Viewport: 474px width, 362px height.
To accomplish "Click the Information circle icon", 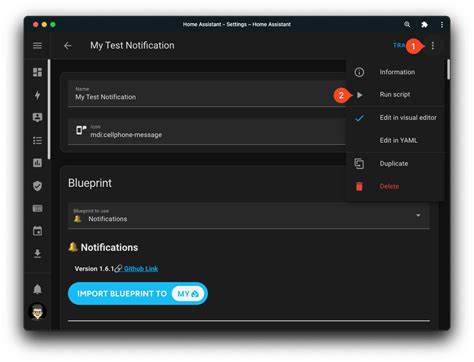I will point(359,72).
